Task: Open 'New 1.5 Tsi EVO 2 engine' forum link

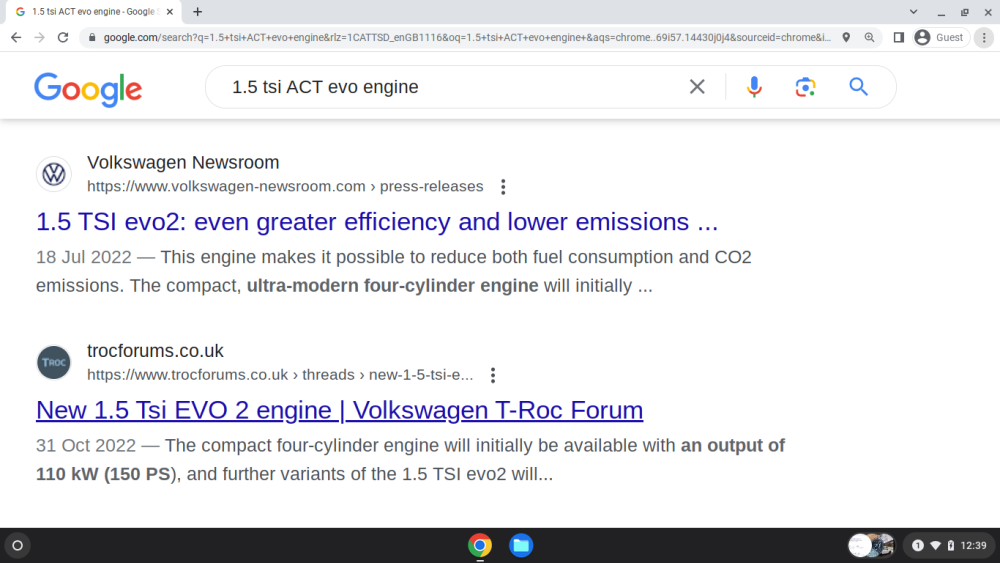Action: click(x=339, y=410)
